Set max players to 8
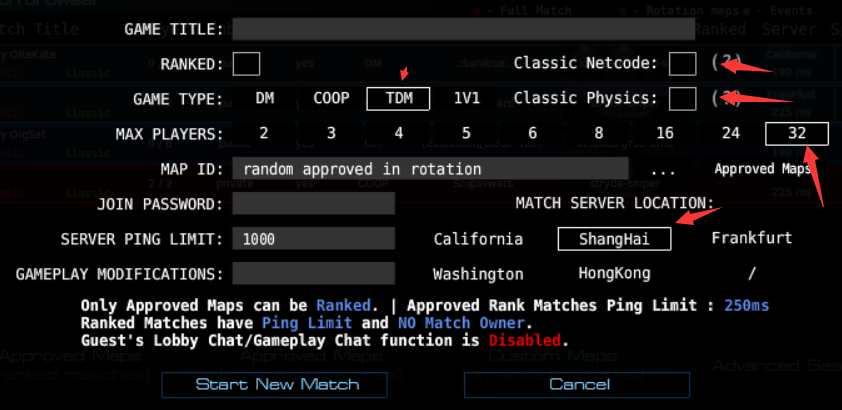The image size is (842, 410). [x=598, y=133]
